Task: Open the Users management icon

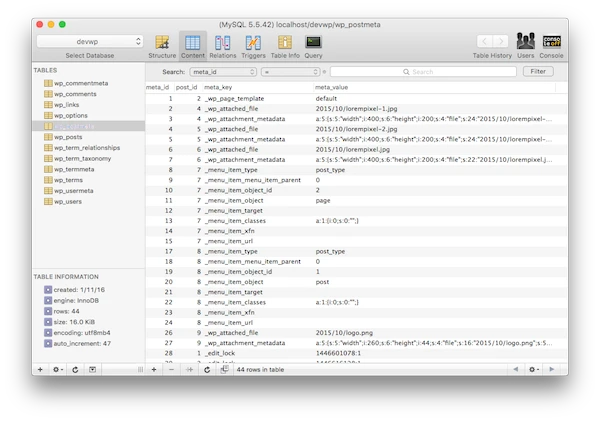Action: click(x=525, y=43)
